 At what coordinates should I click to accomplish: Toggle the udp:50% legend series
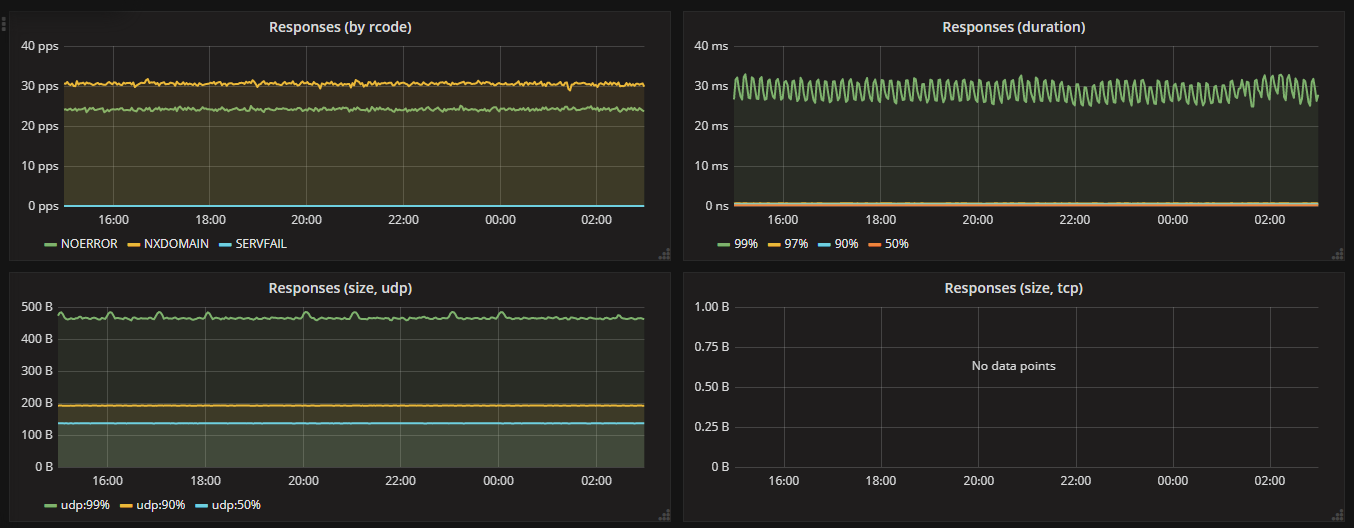(237, 505)
